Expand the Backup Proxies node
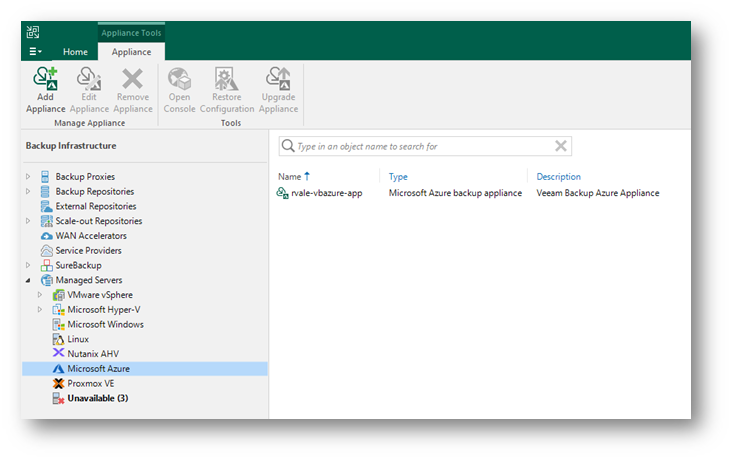Image resolution: width=733 pixels, height=461 pixels. point(28,177)
